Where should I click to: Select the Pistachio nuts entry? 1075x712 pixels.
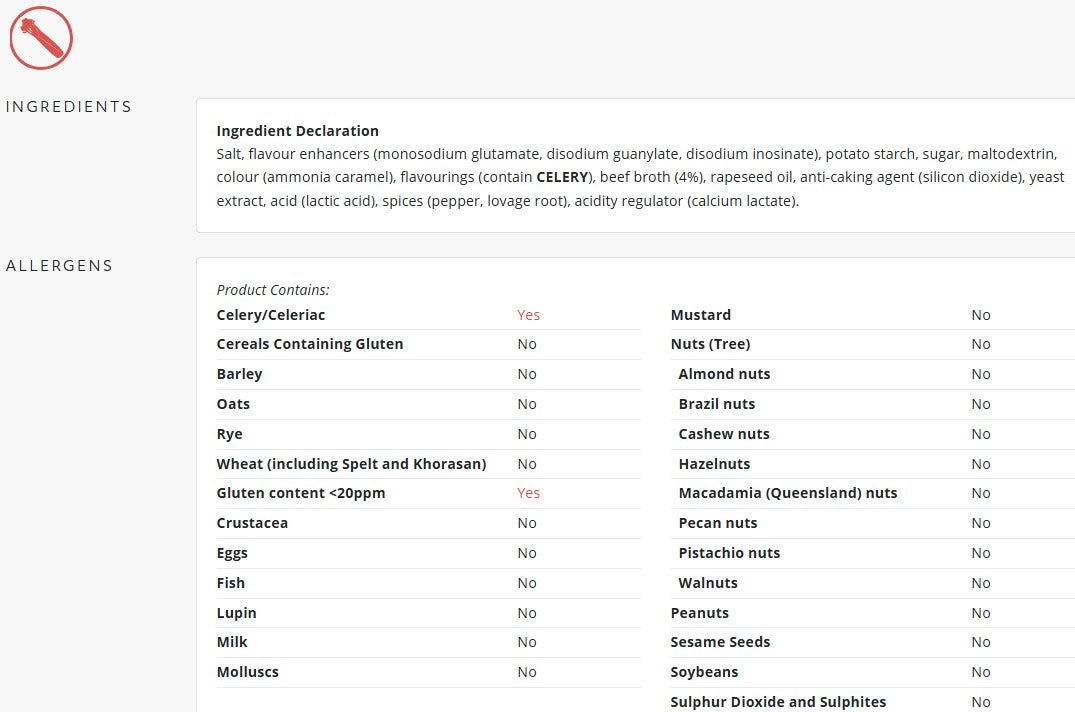(x=729, y=553)
